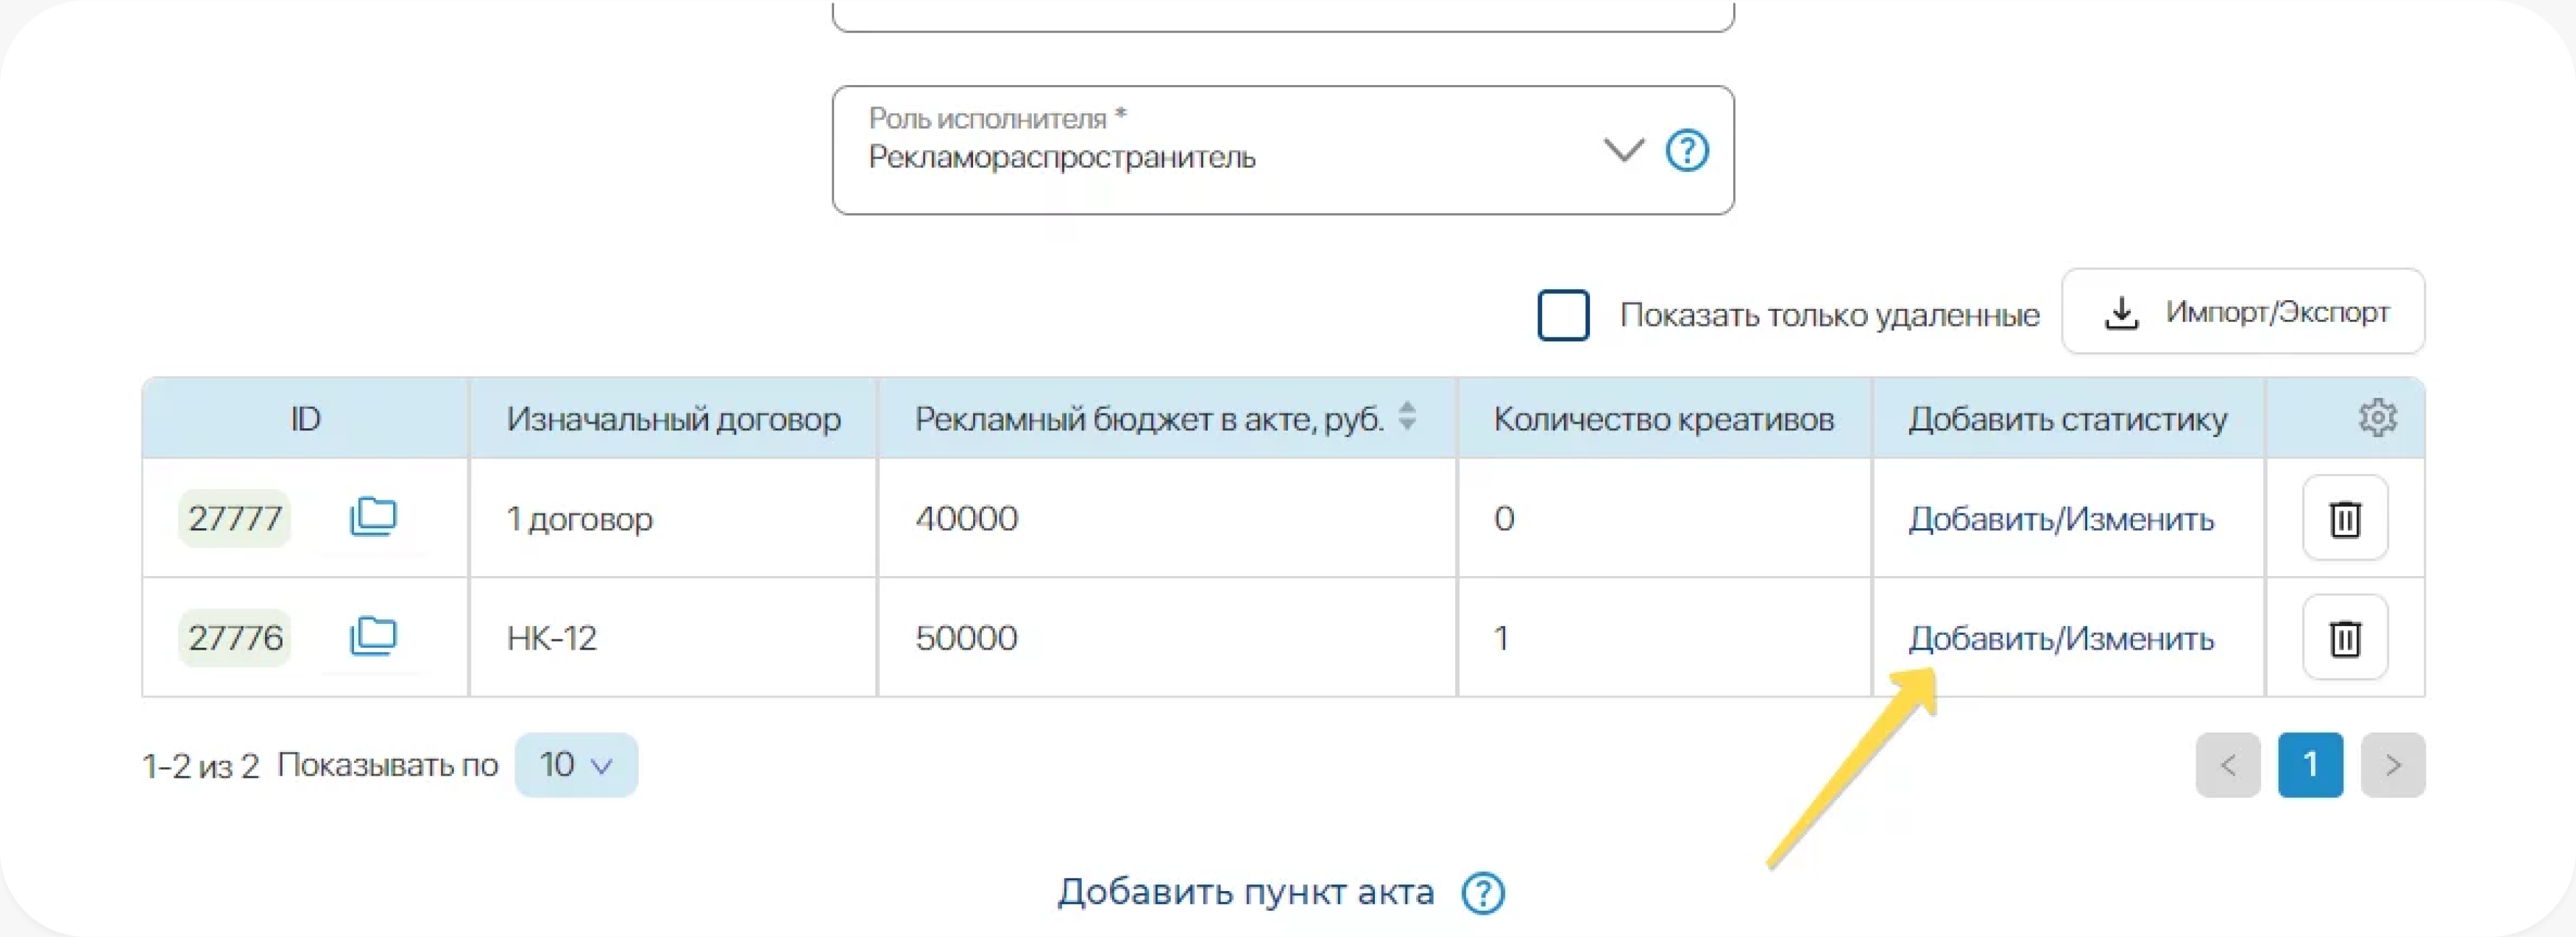
Task: Delete row 27777 with the trash icon
Action: [x=2345, y=518]
